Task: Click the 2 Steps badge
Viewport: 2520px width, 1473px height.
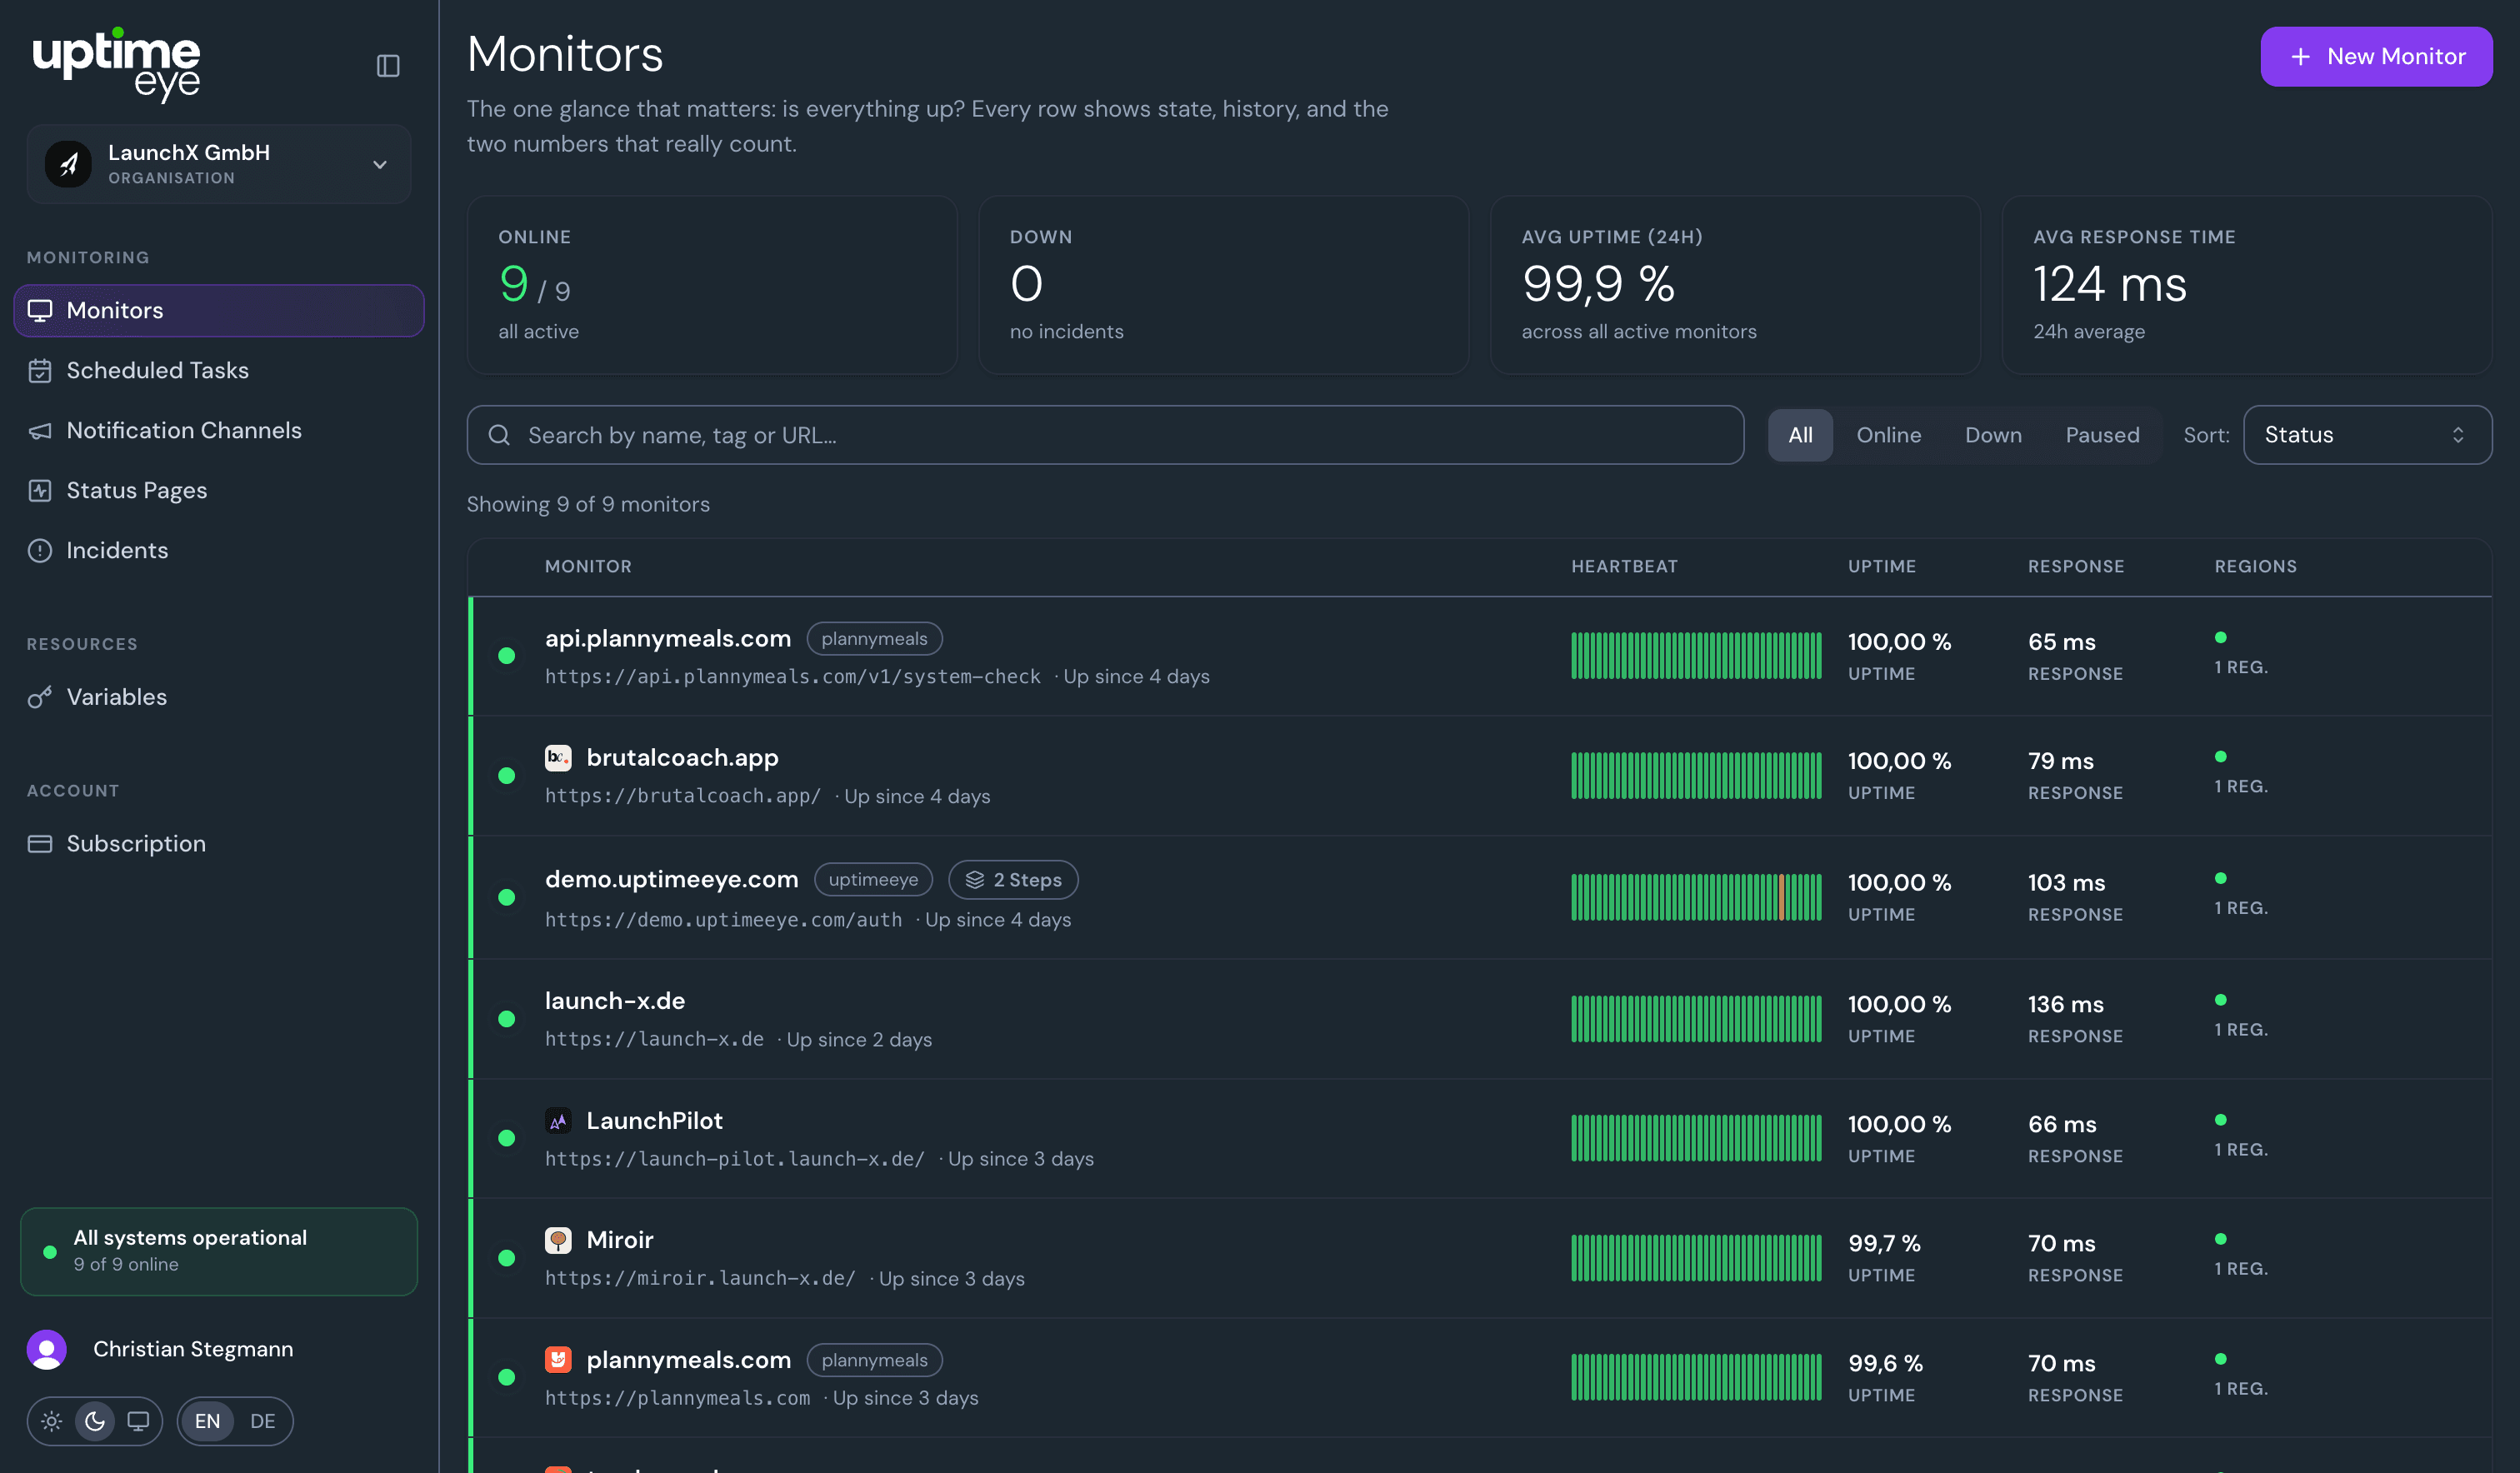Action: click(x=1013, y=879)
